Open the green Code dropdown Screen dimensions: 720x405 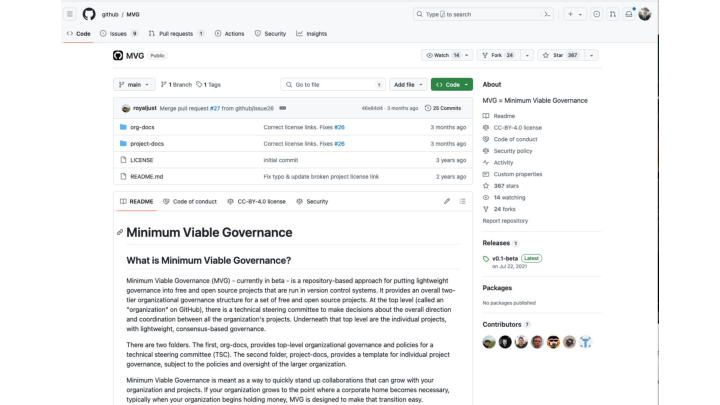pos(452,84)
